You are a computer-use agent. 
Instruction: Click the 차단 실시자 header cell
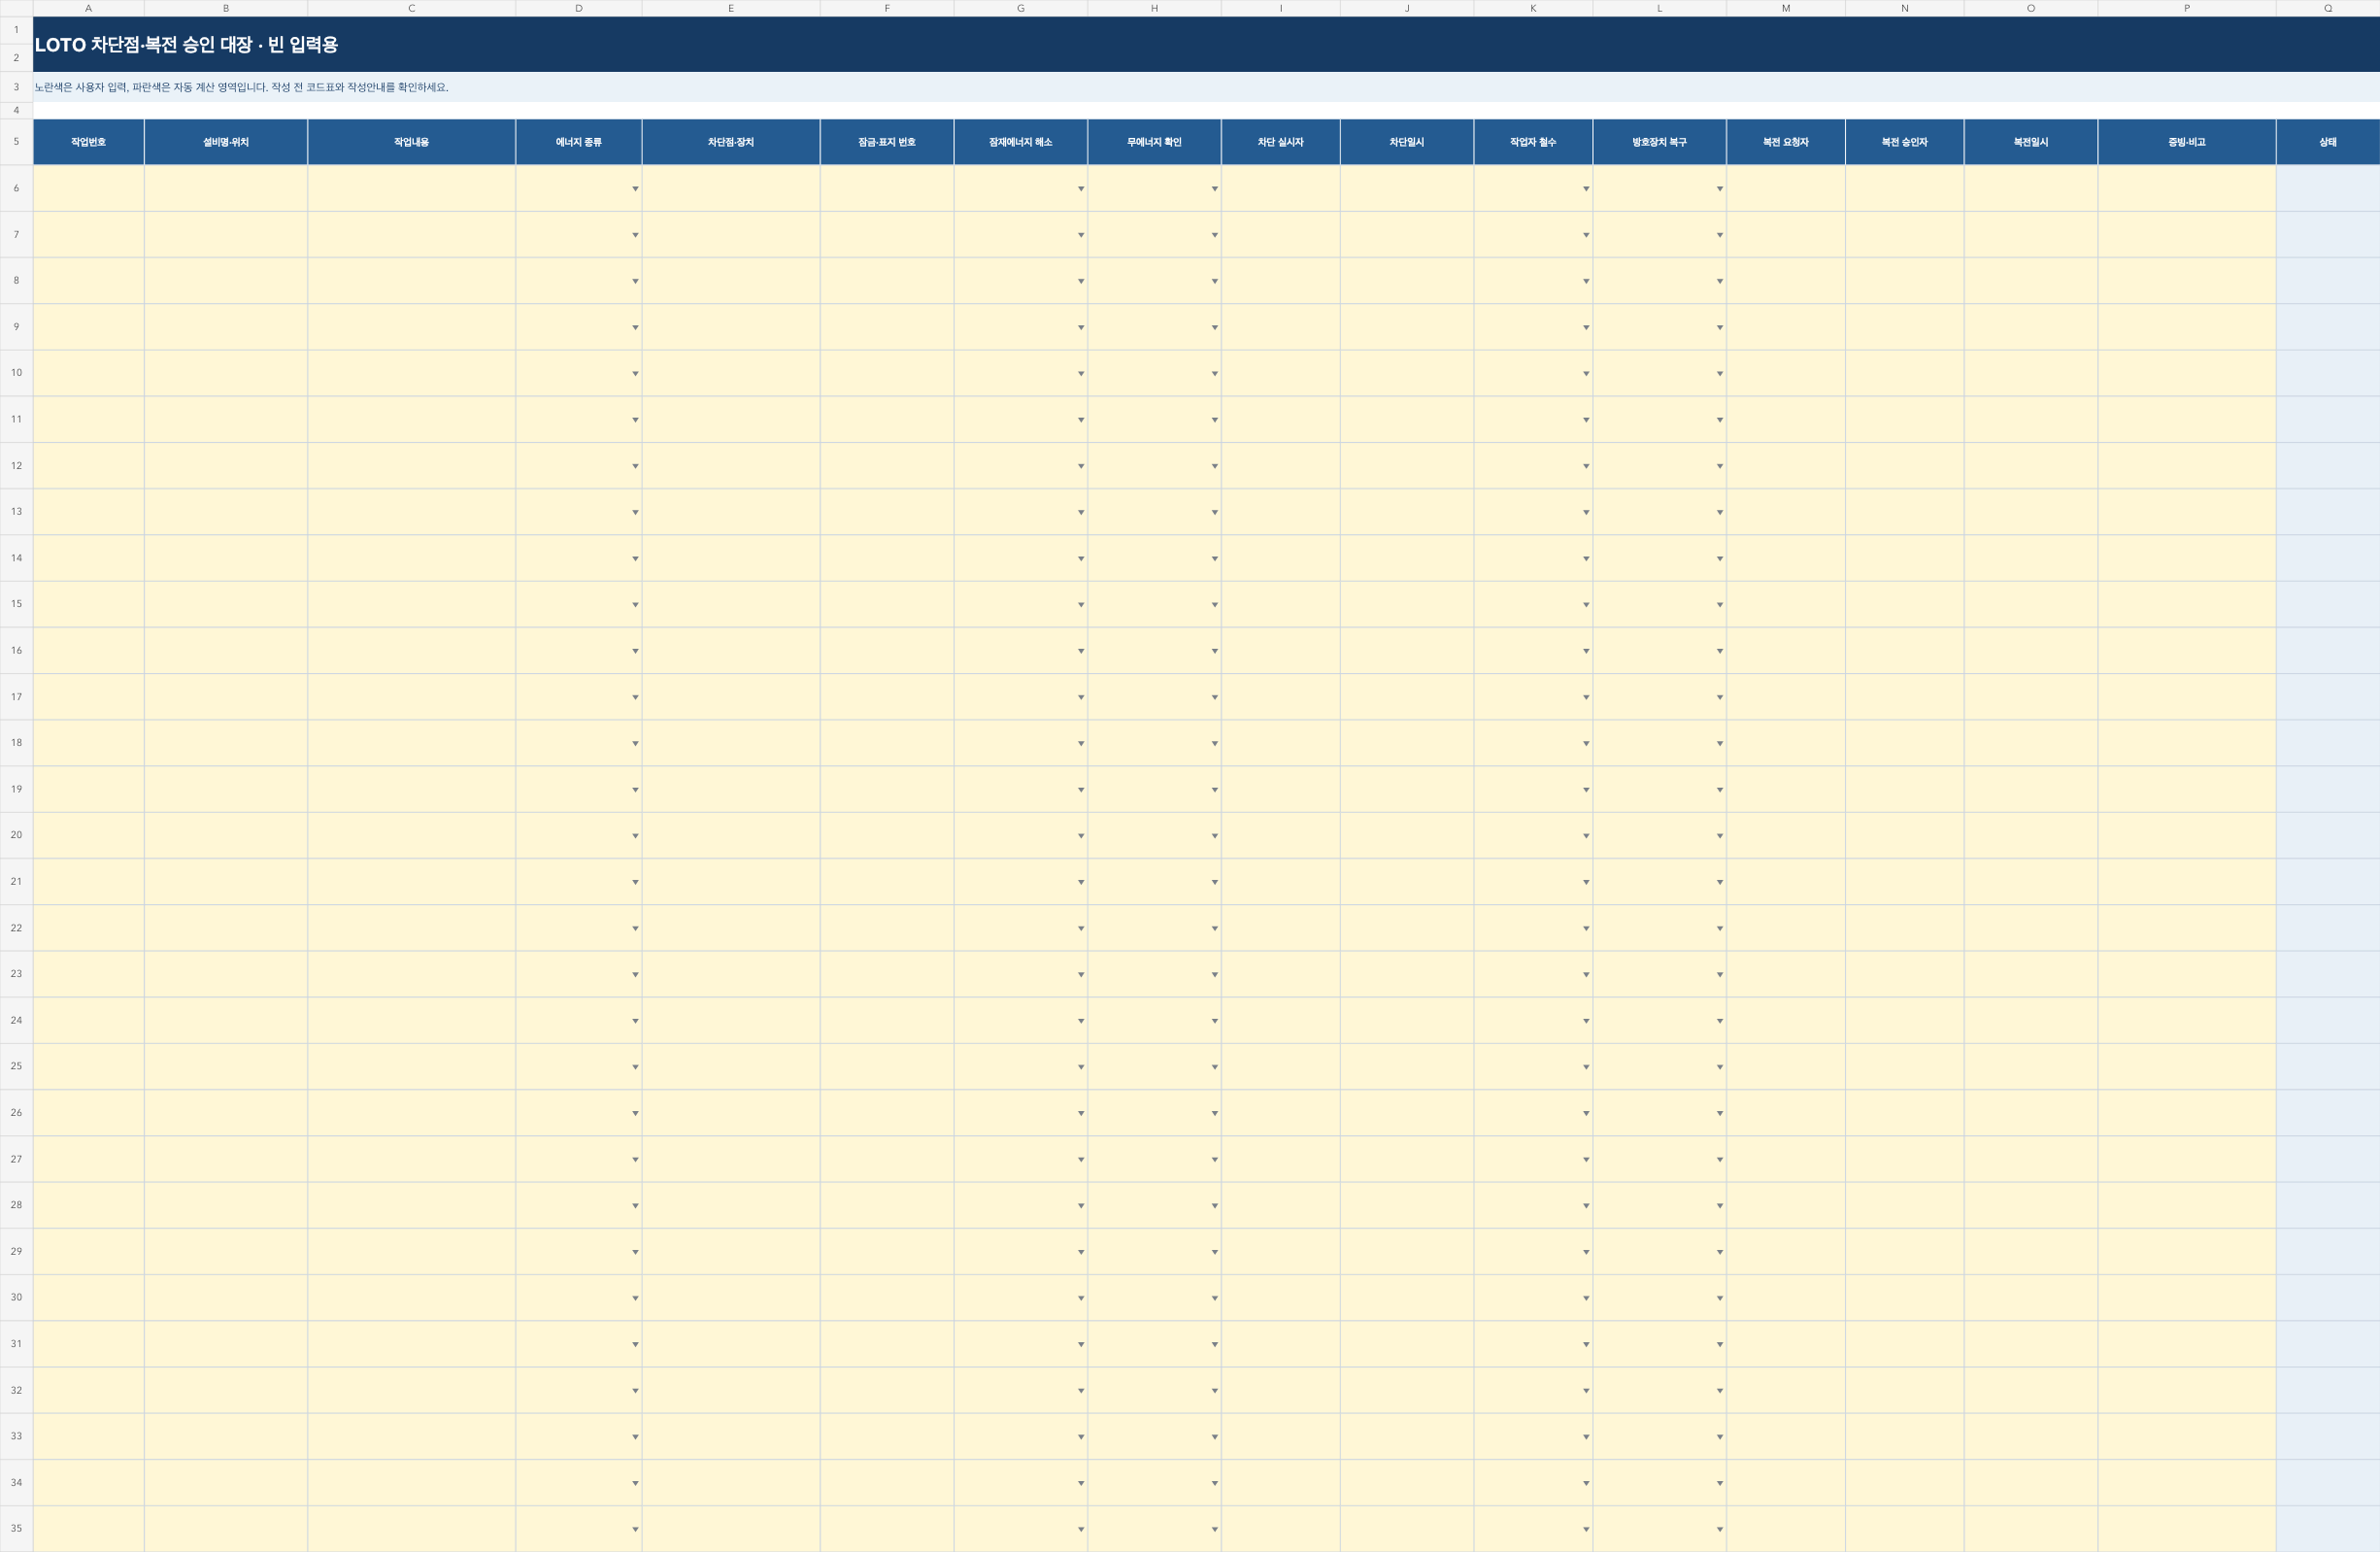[1281, 142]
